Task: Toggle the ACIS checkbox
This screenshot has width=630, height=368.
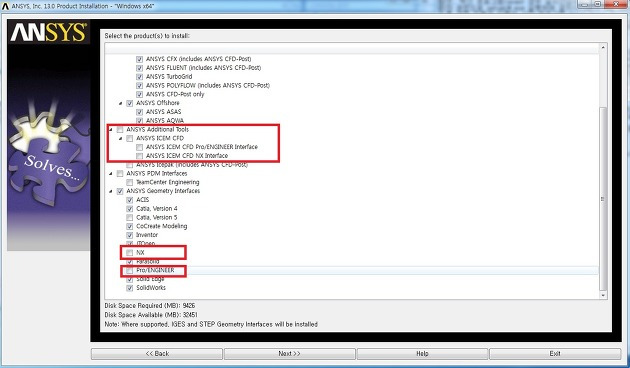Action: tap(130, 200)
